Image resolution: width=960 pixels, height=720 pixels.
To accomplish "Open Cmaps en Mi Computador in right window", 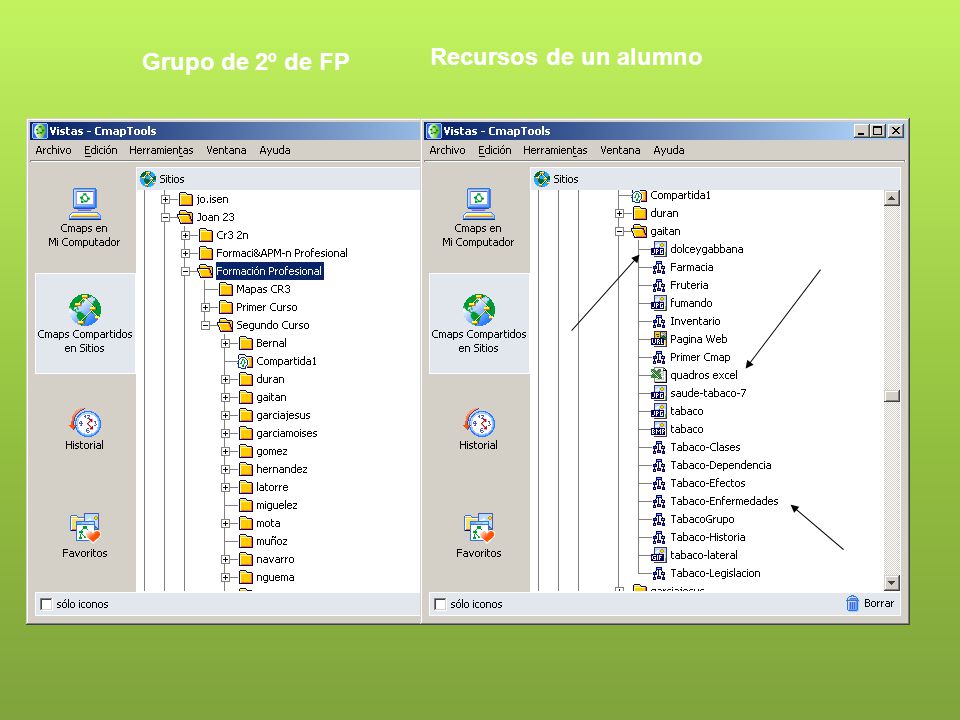I will pyautogui.click(x=478, y=217).
